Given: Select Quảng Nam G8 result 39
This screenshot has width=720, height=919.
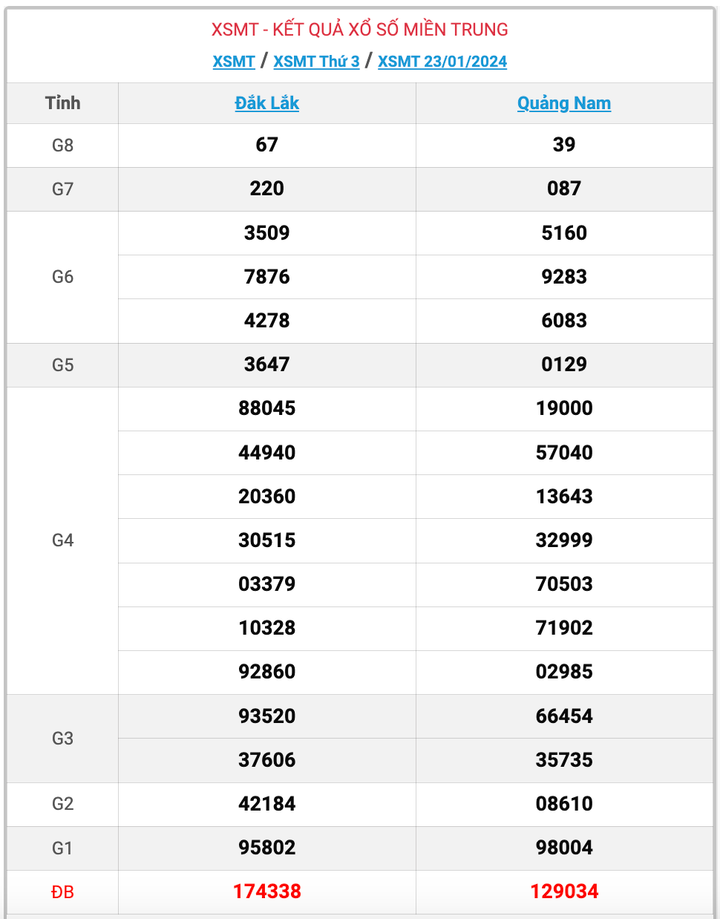Looking at the screenshot, I should coord(564,145).
